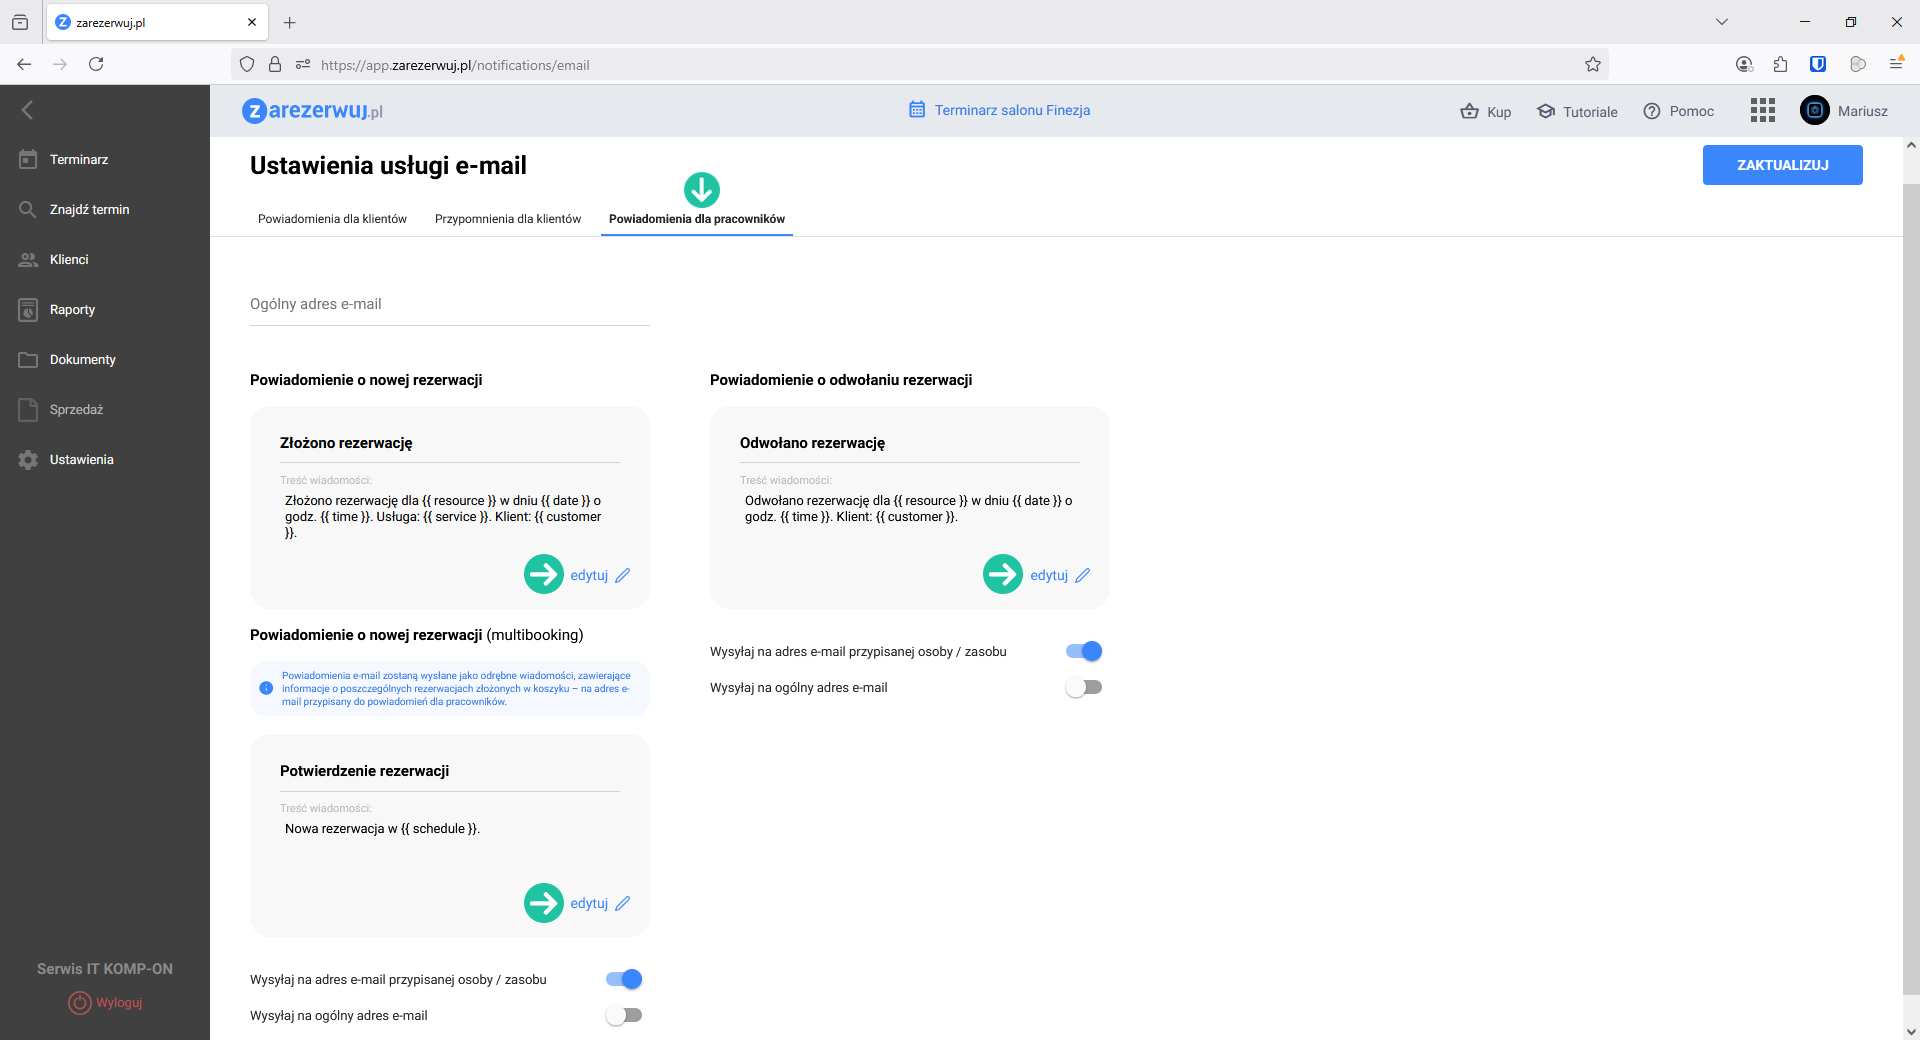Click pencil icon in Odwołano rezerwację card

(1083, 575)
